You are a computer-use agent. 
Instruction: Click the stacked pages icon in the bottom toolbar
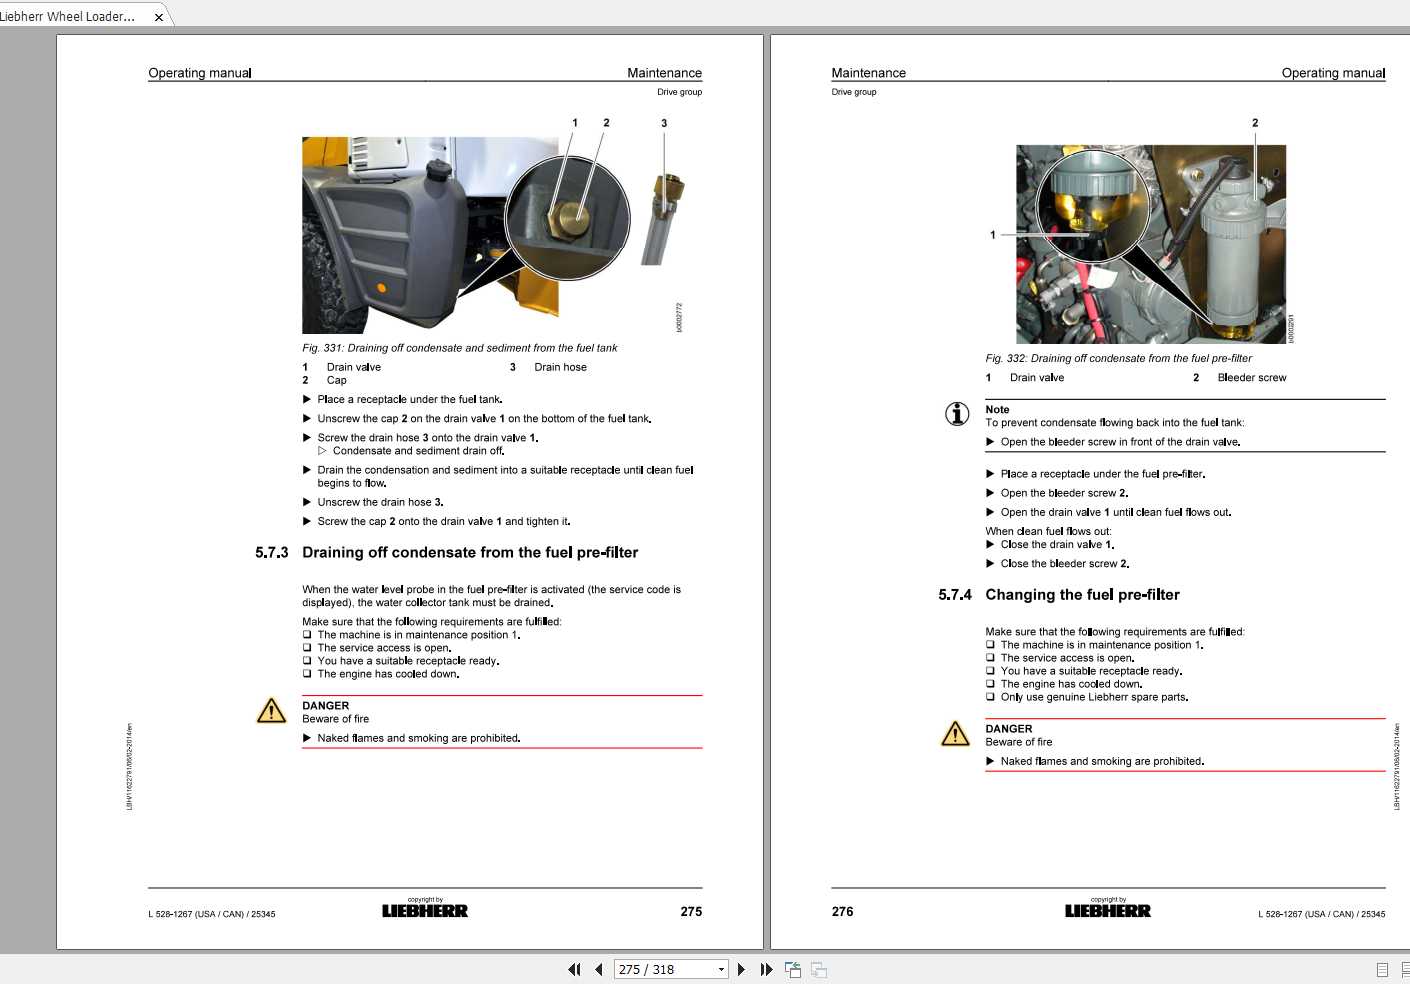click(x=818, y=969)
